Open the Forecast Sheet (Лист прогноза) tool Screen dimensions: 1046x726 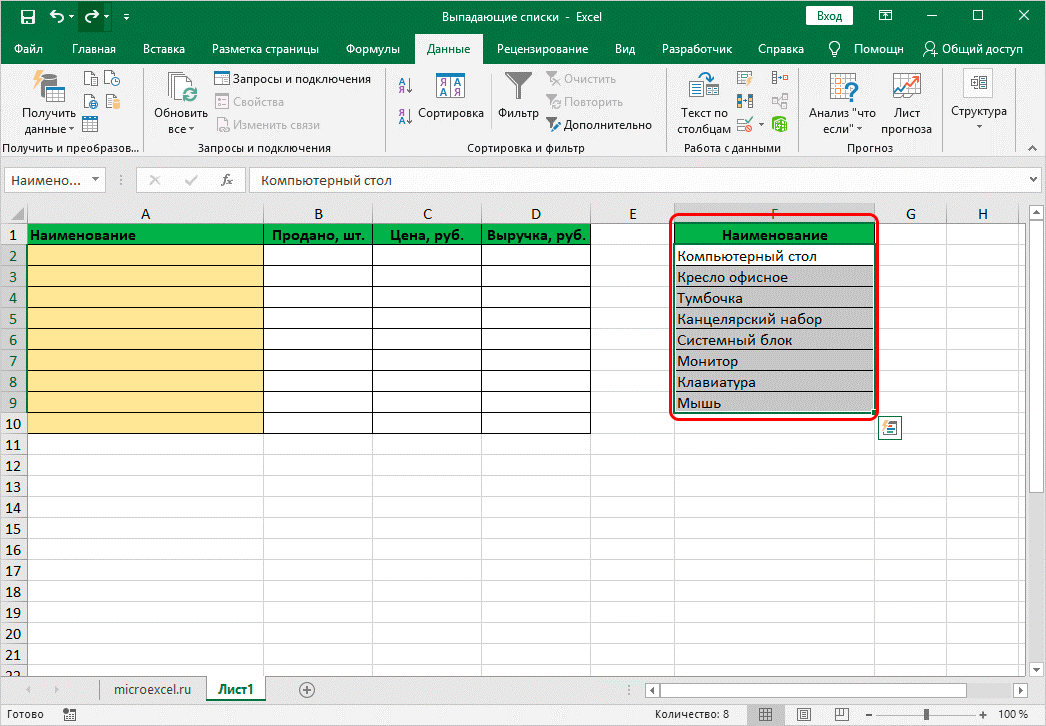point(906,103)
